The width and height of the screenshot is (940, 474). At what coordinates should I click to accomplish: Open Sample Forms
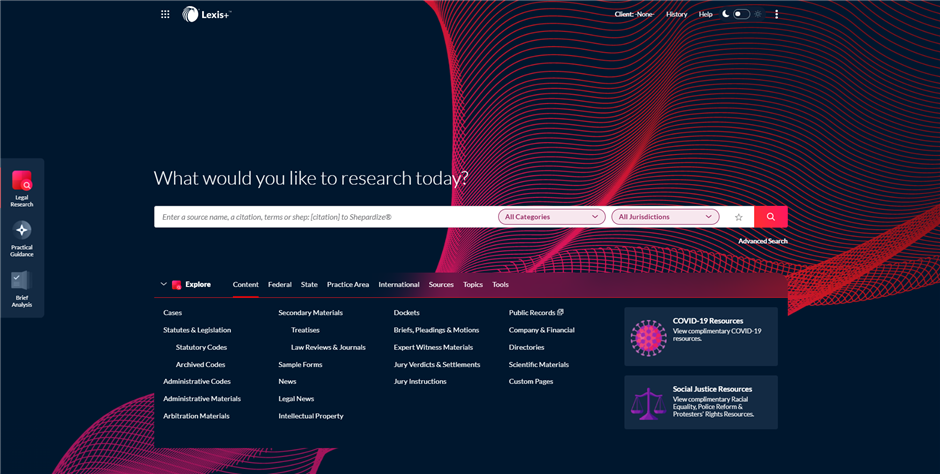point(300,364)
